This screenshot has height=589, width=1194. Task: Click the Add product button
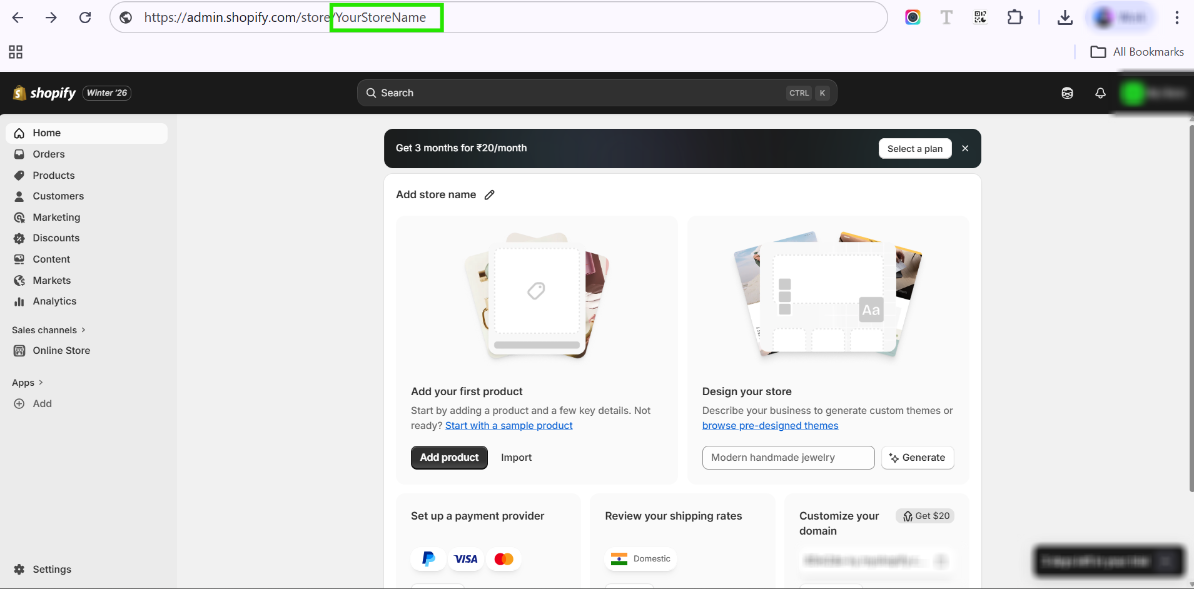point(449,457)
